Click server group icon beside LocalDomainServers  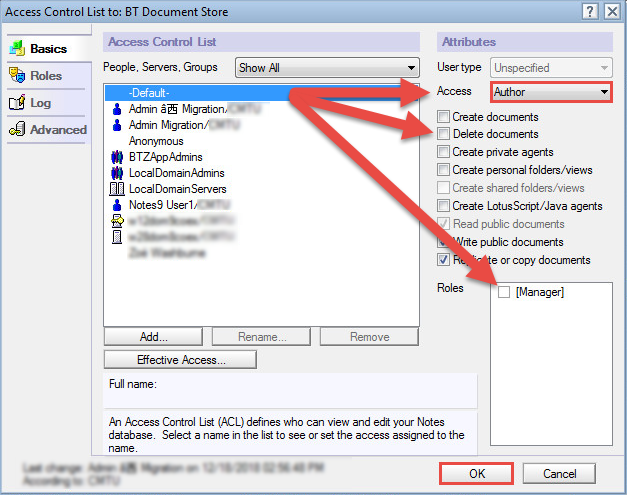(117, 189)
